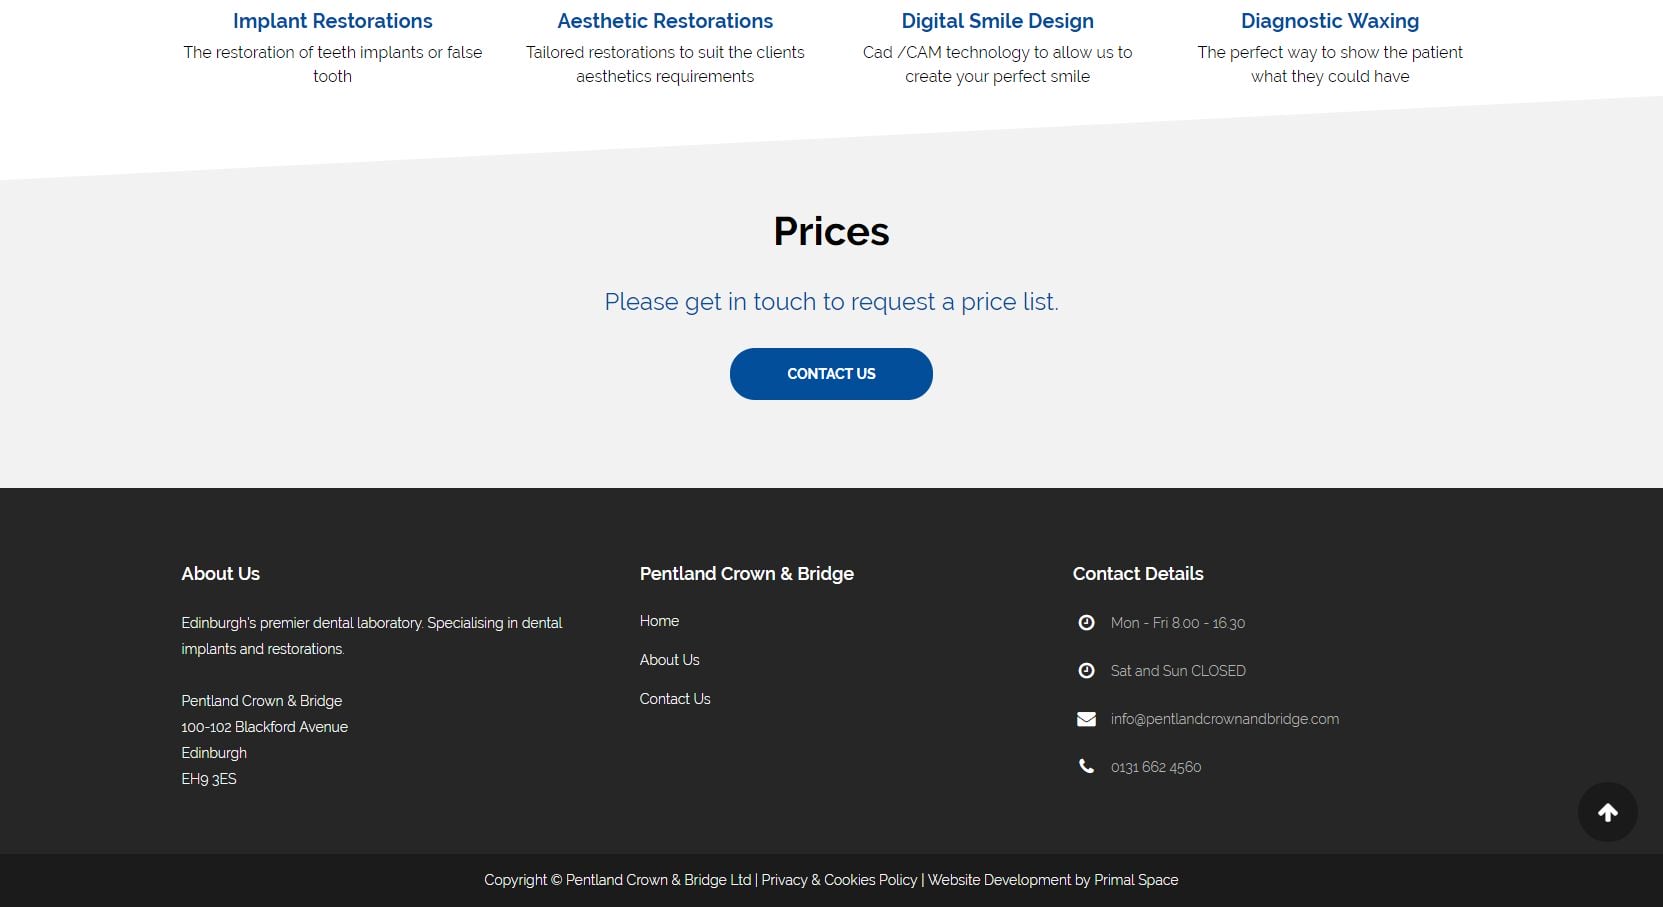
Task: Visit the Primal Space developer link
Action: 1136,880
